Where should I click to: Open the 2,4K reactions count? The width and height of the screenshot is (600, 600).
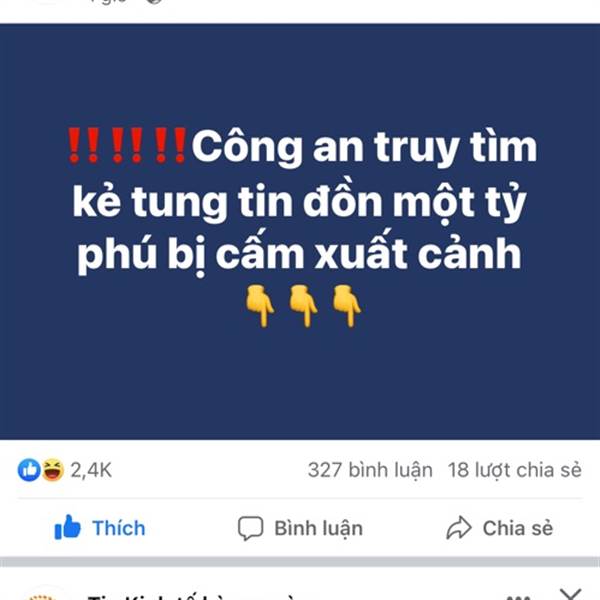(91, 470)
